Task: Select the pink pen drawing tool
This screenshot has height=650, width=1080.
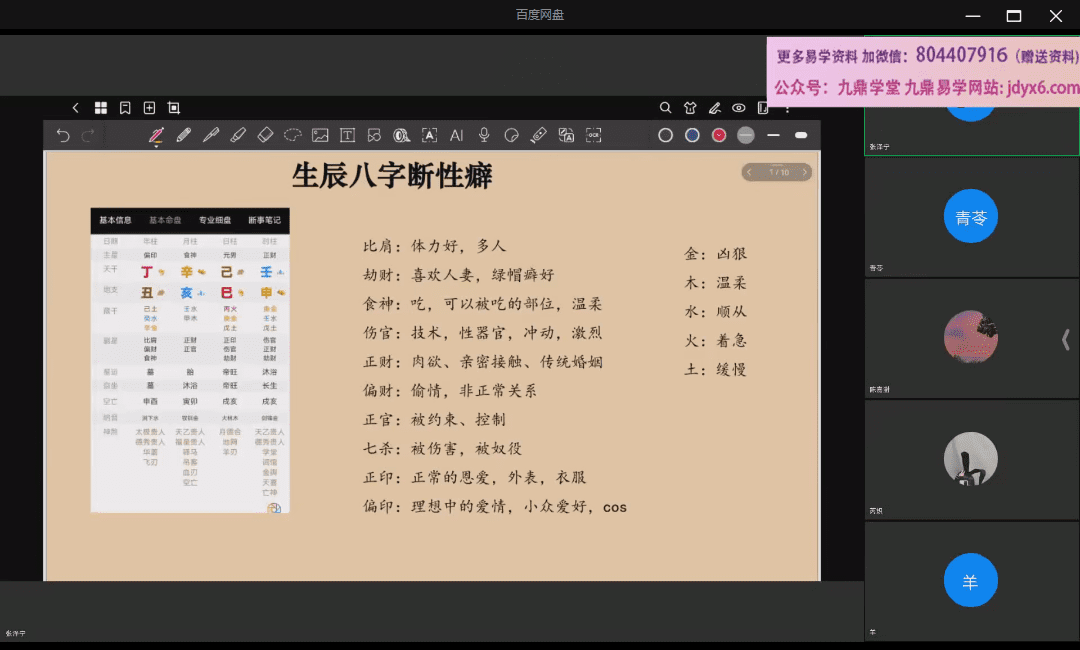Action: pos(156,135)
